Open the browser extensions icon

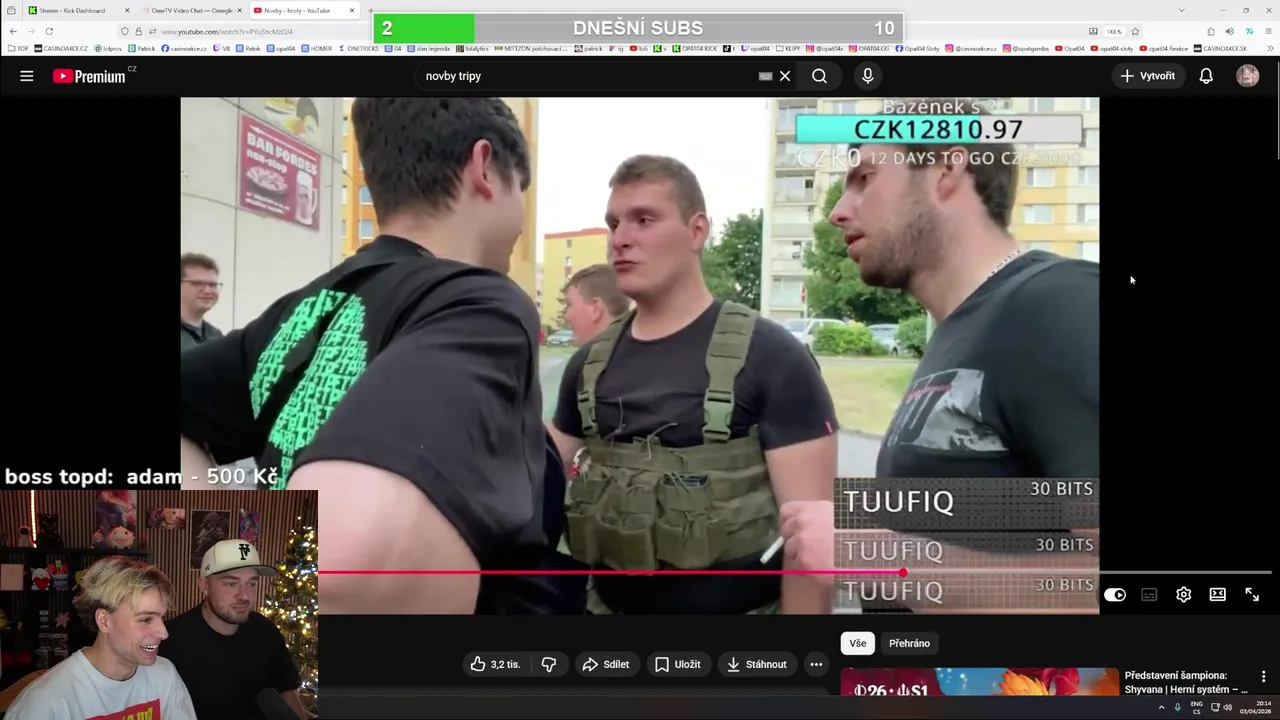(1211, 31)
